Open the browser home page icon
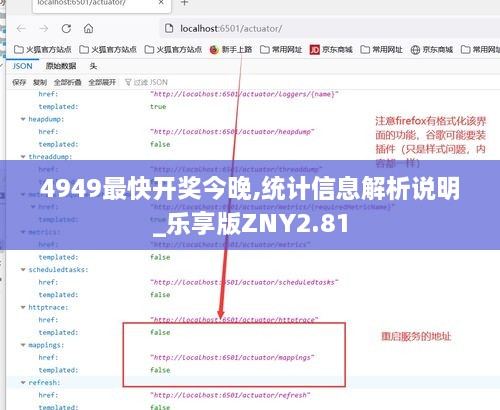Screen dimensions: 500x410 (x=88, y=29)
